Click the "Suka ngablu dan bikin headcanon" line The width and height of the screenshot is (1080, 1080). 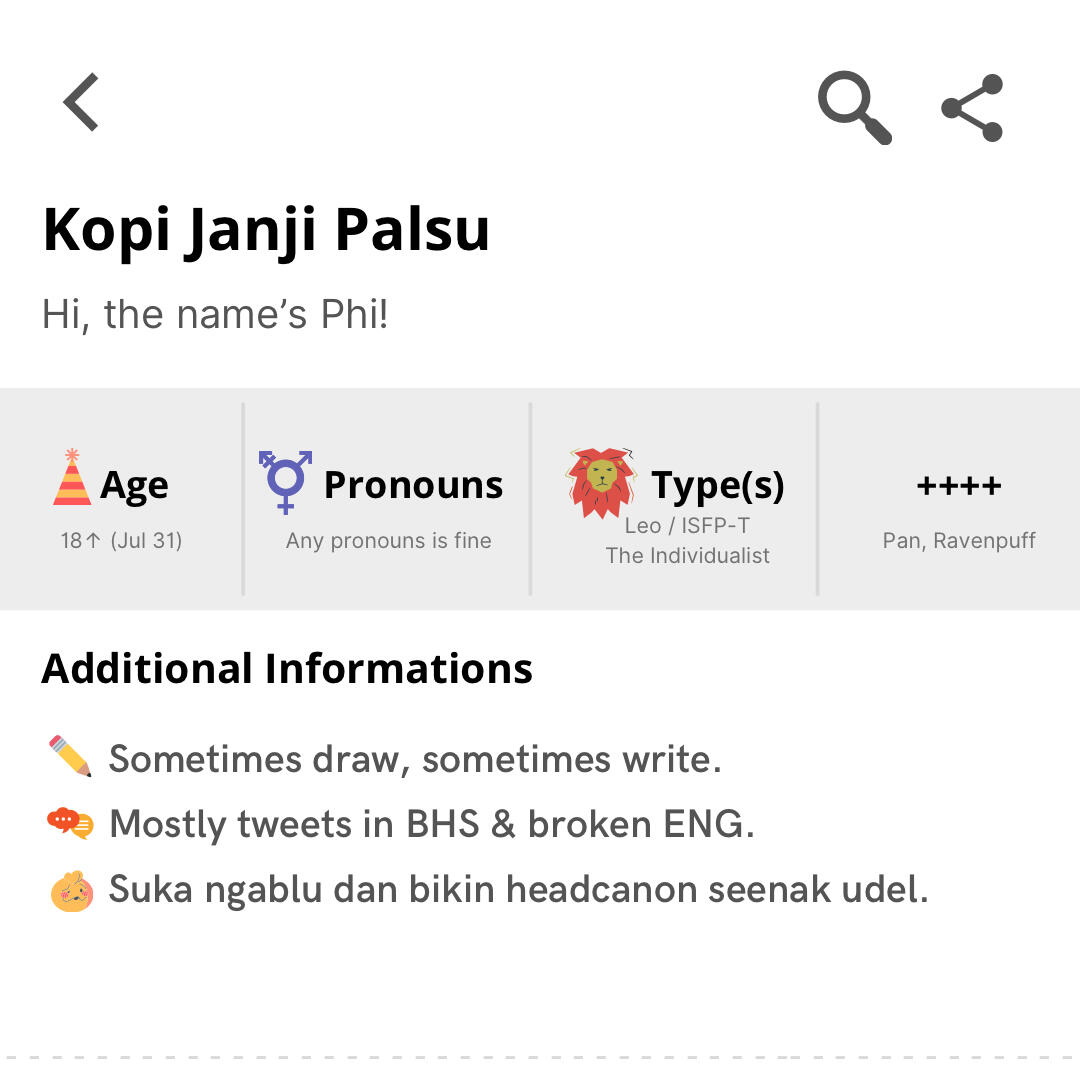518,889
